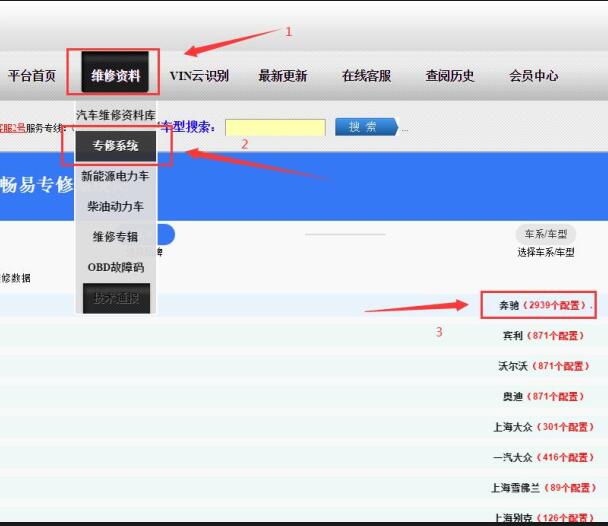View 最新更新 navigation tab
This screenshot has height=526, width=608.
[283, 75]
